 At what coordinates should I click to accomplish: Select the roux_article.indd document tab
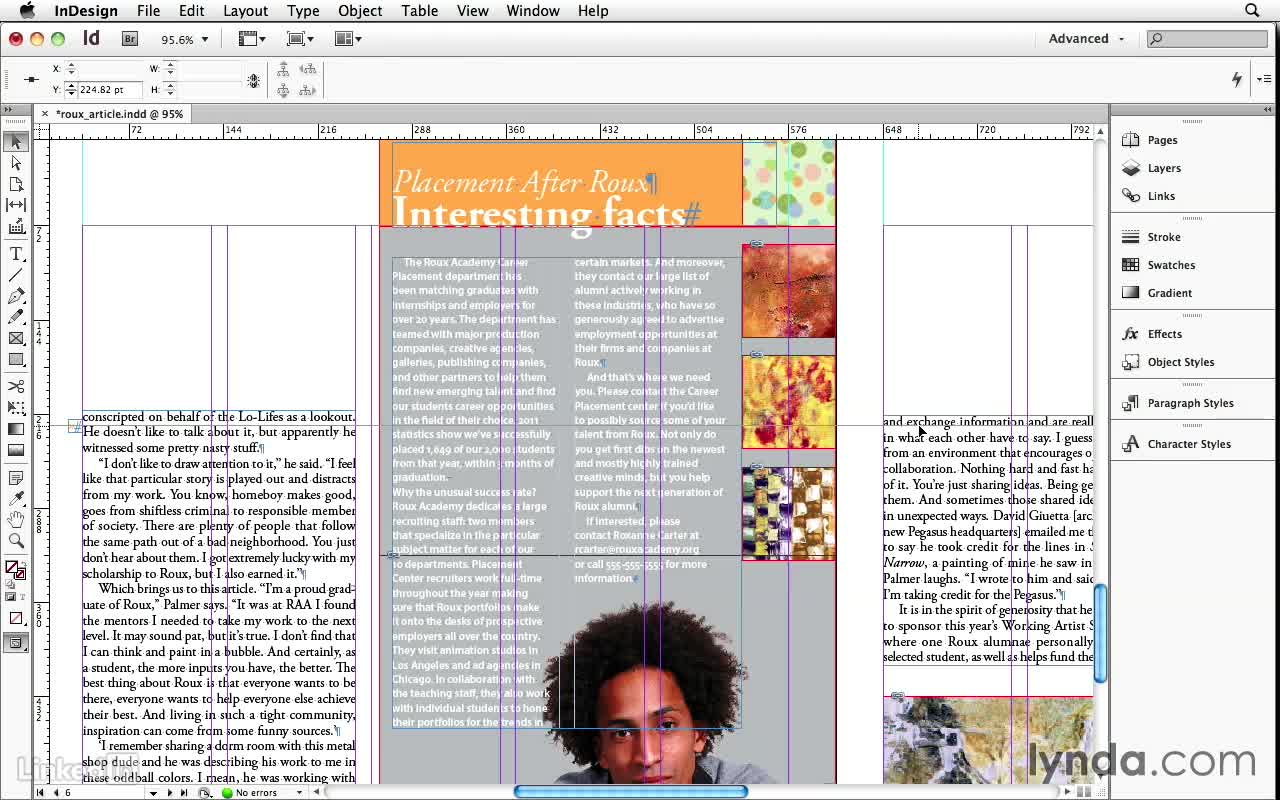(119, 114)
